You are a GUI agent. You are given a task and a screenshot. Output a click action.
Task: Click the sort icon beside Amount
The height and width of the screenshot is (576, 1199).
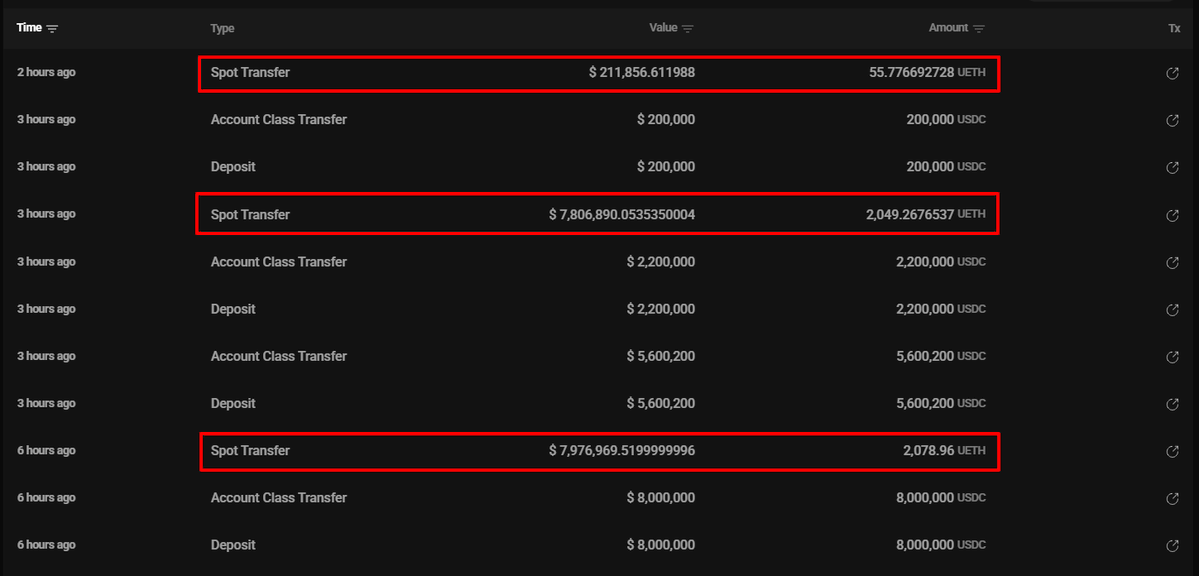[979, 29]
